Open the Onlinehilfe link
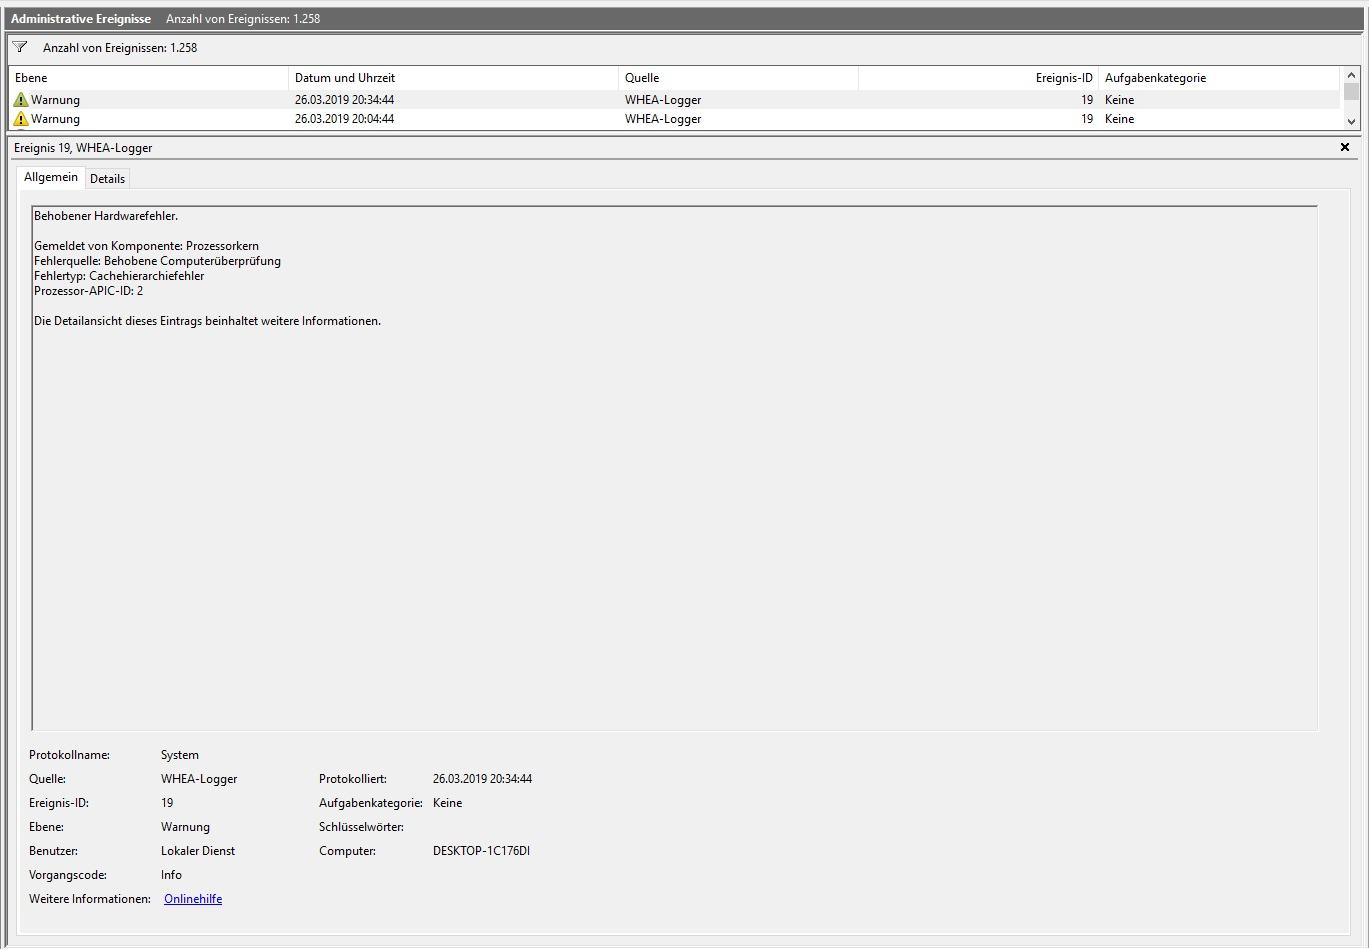The image size is (1369, 949). pyautogui.click(x=193, y=899)
